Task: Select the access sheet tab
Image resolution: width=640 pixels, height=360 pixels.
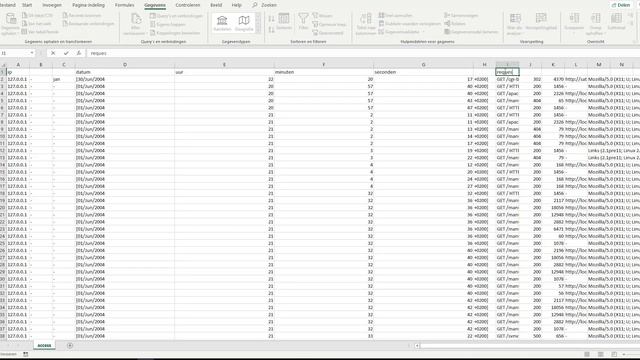Action: [x=44, y=345]
